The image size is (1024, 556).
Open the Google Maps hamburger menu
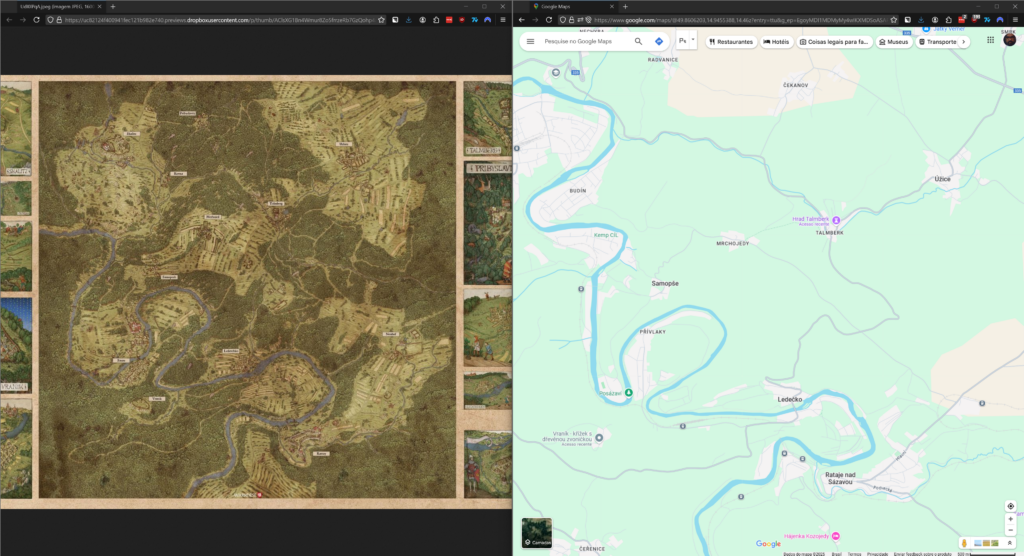(x=530, y=42)
